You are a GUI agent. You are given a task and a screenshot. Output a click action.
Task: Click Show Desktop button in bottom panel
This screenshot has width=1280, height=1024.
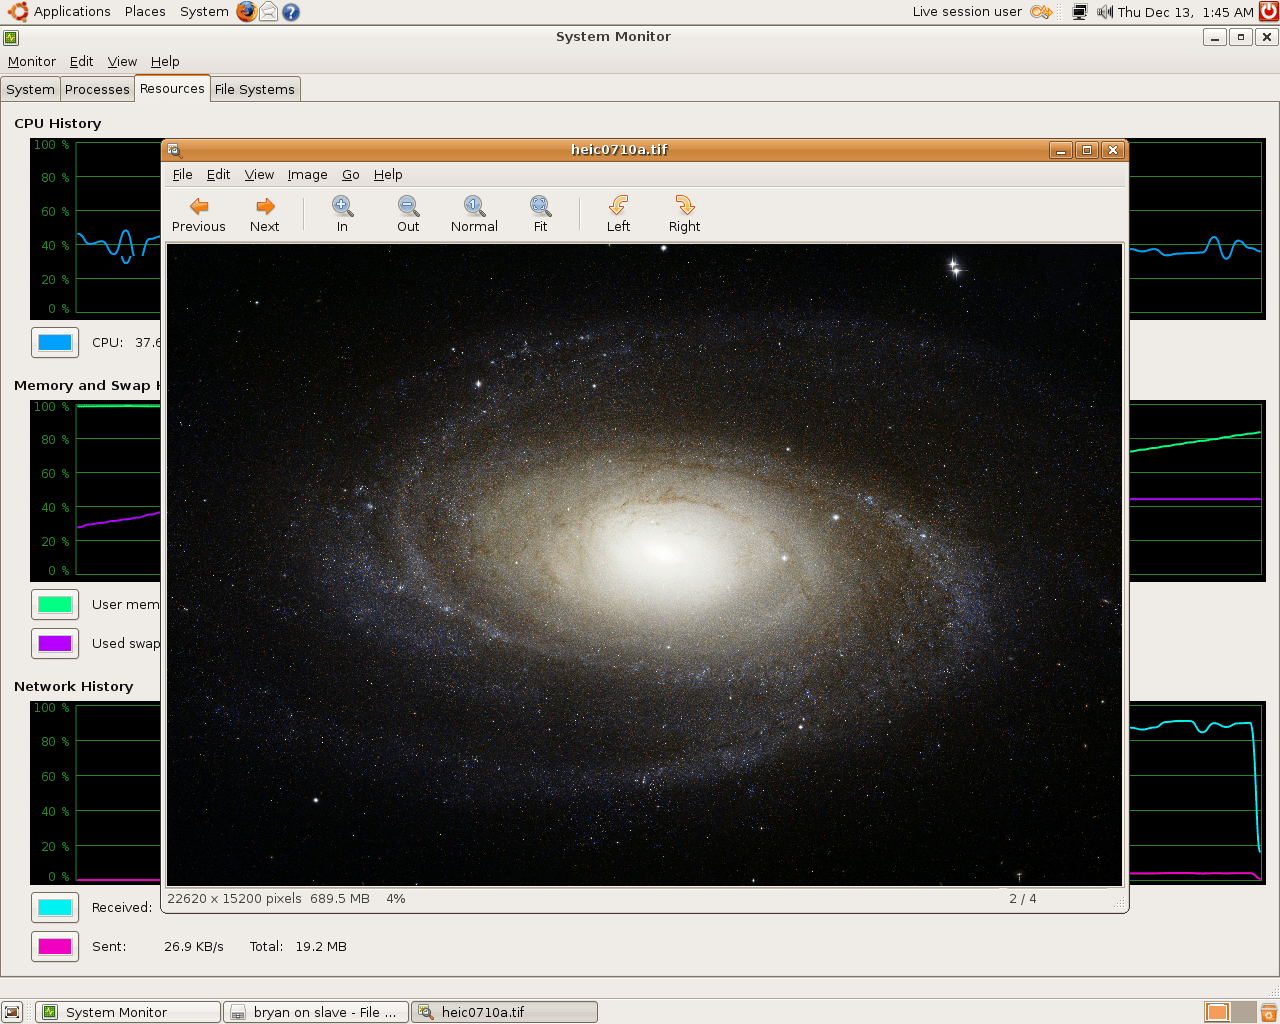point(12,1012)
